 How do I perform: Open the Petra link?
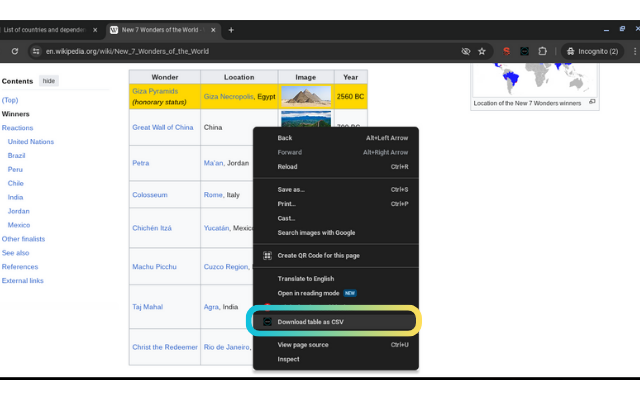point(140,163)
